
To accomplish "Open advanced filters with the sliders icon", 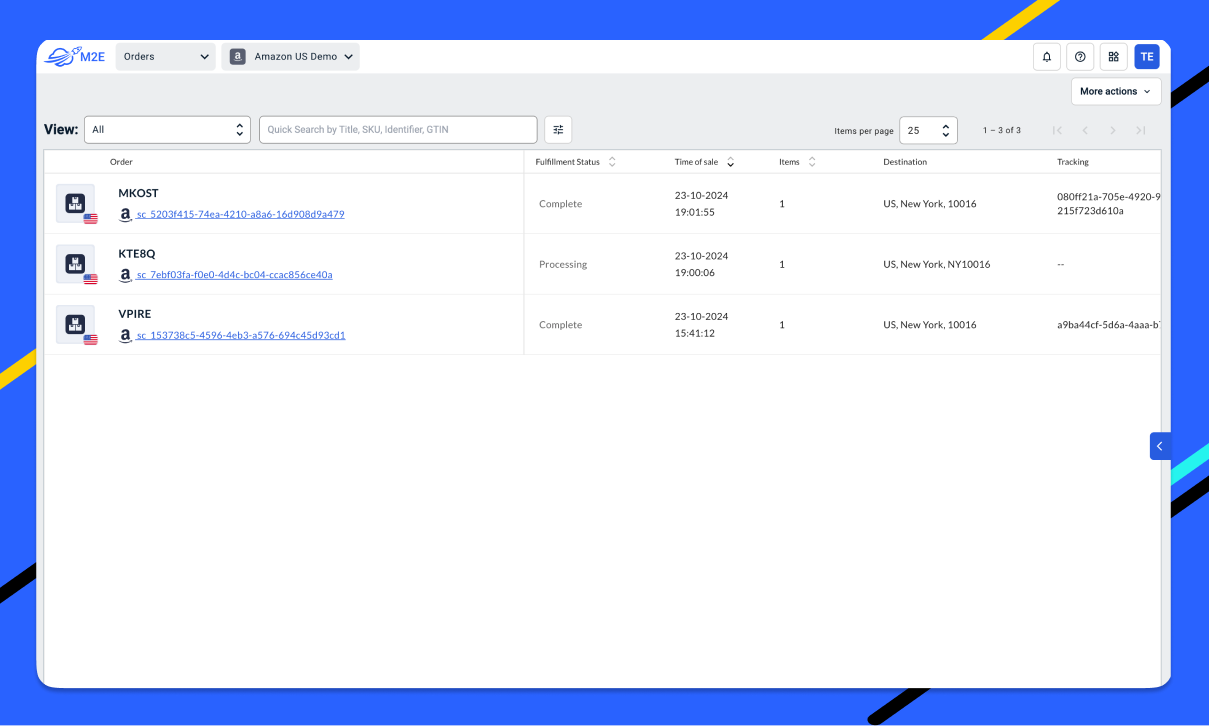I will (558, 129).
